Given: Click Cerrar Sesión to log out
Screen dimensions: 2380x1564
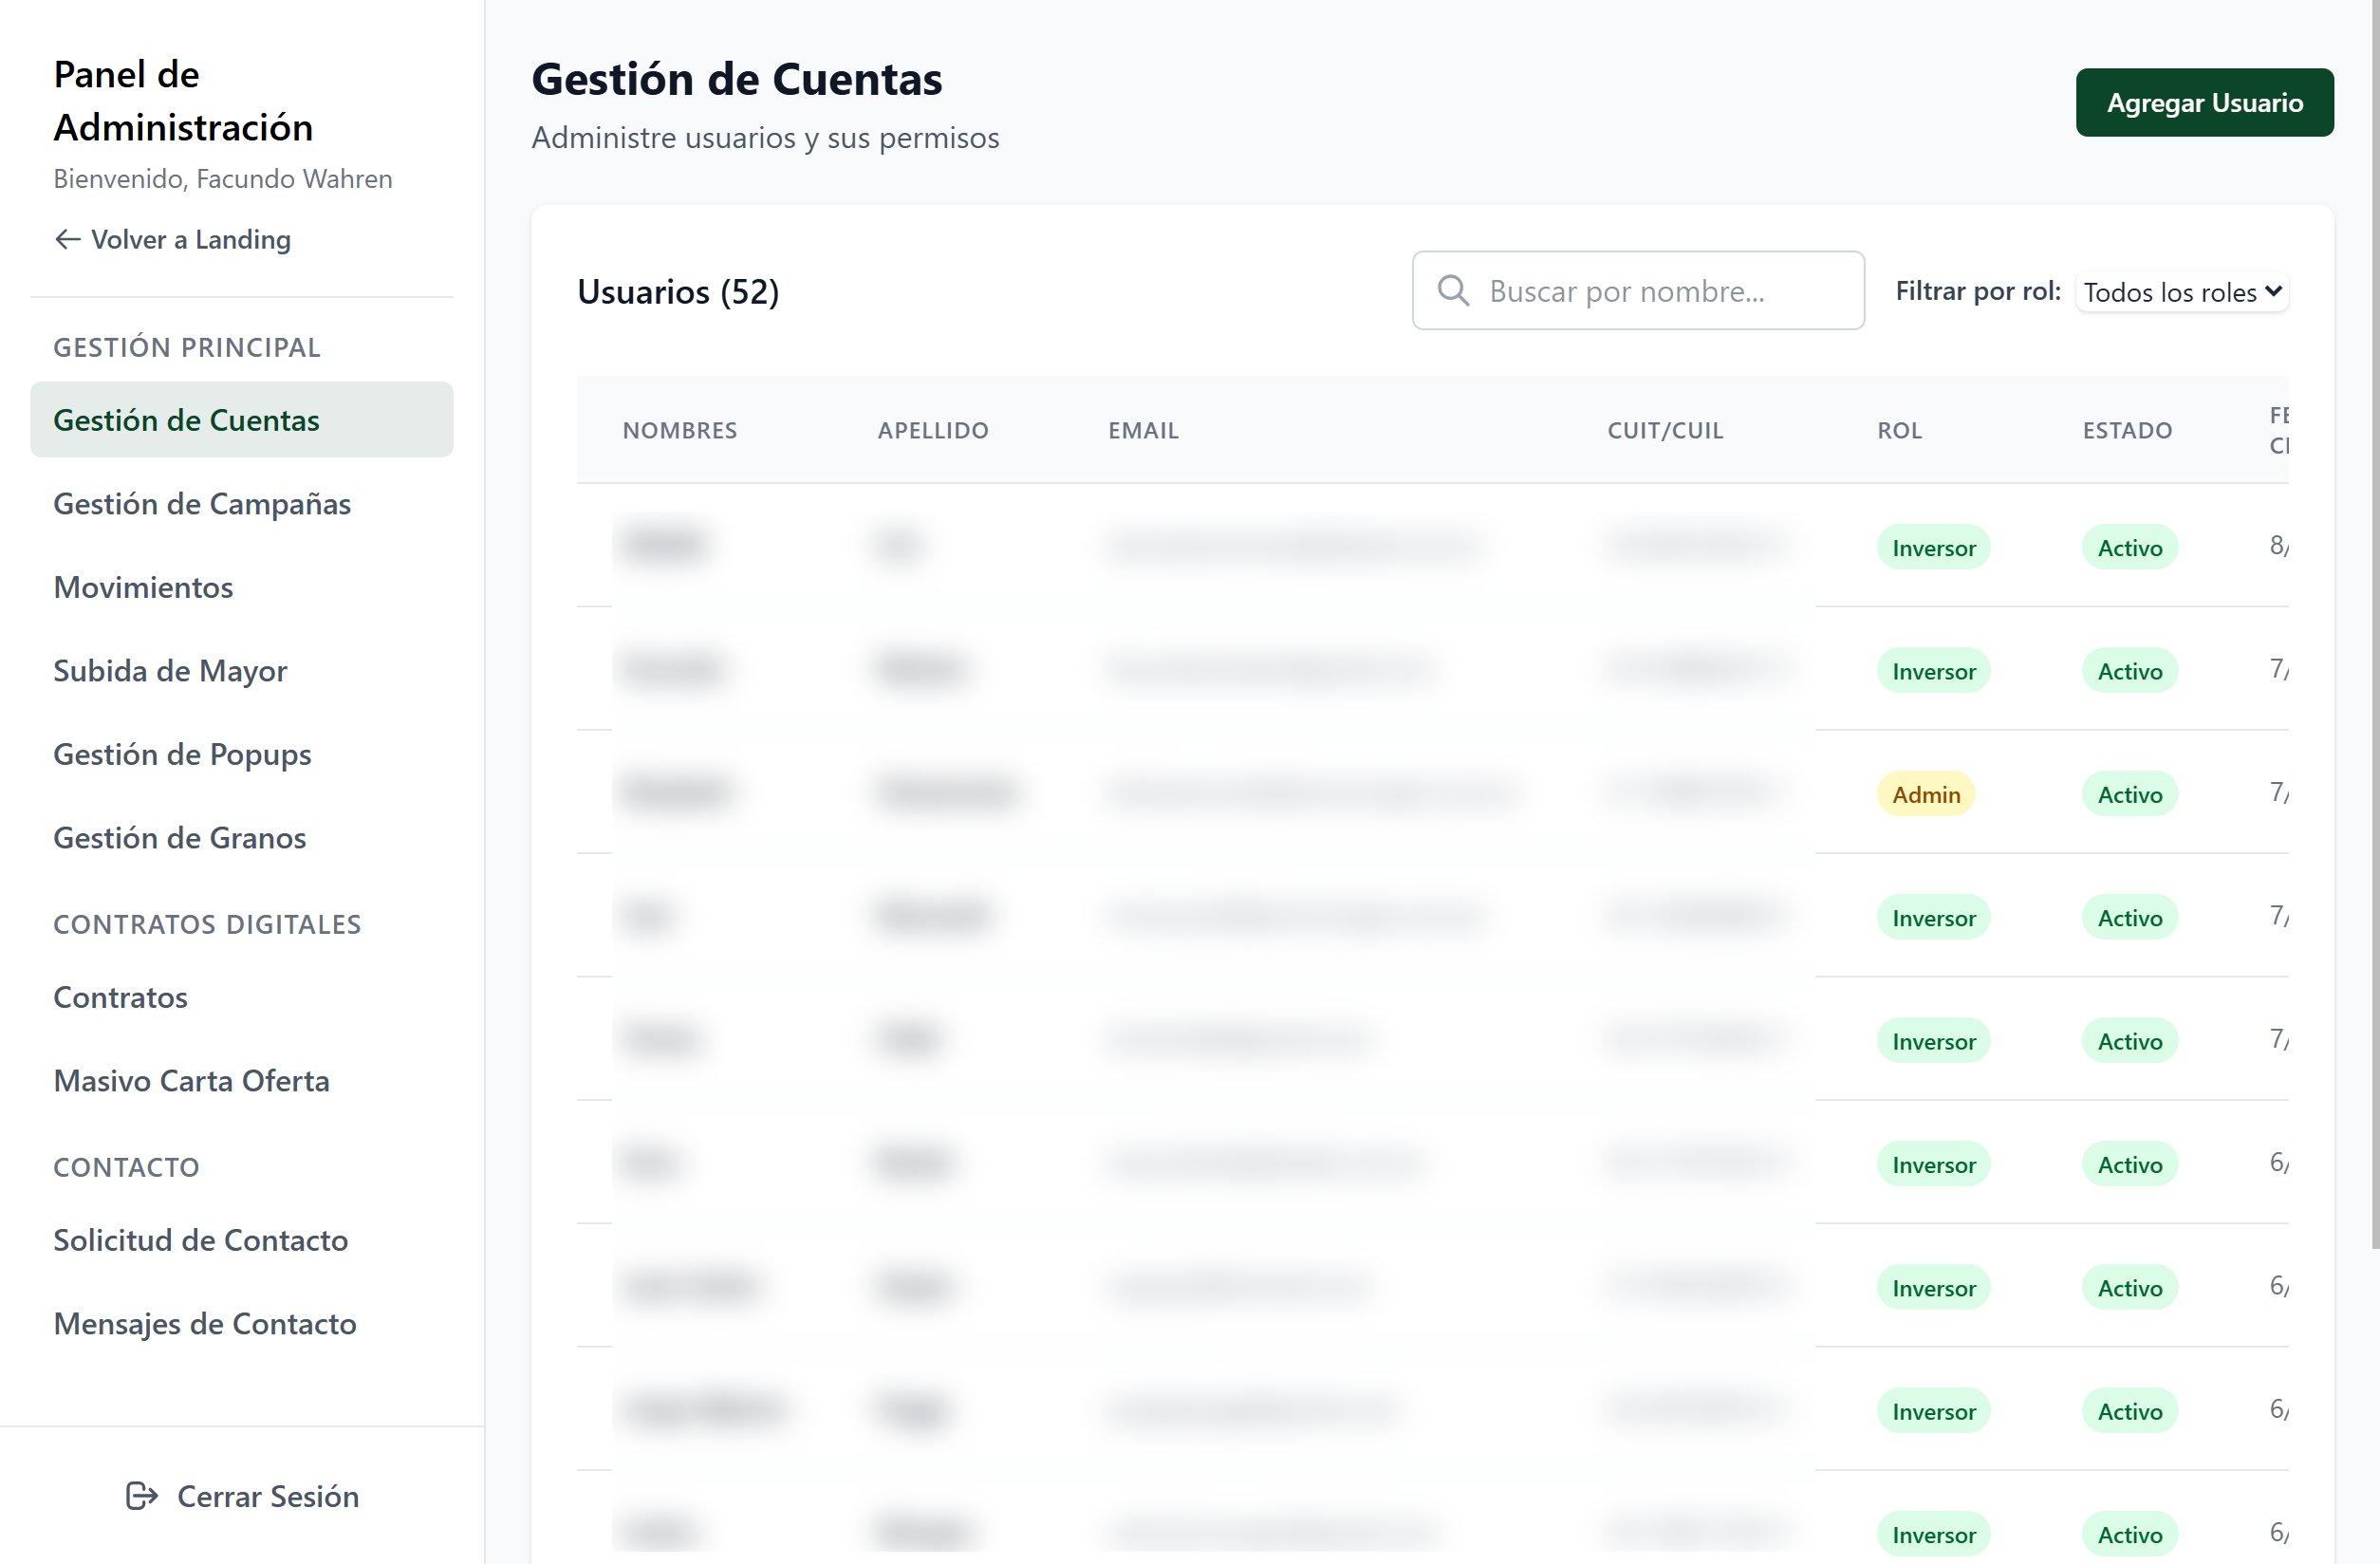Looking at the screenshot, I should 267,1495.
